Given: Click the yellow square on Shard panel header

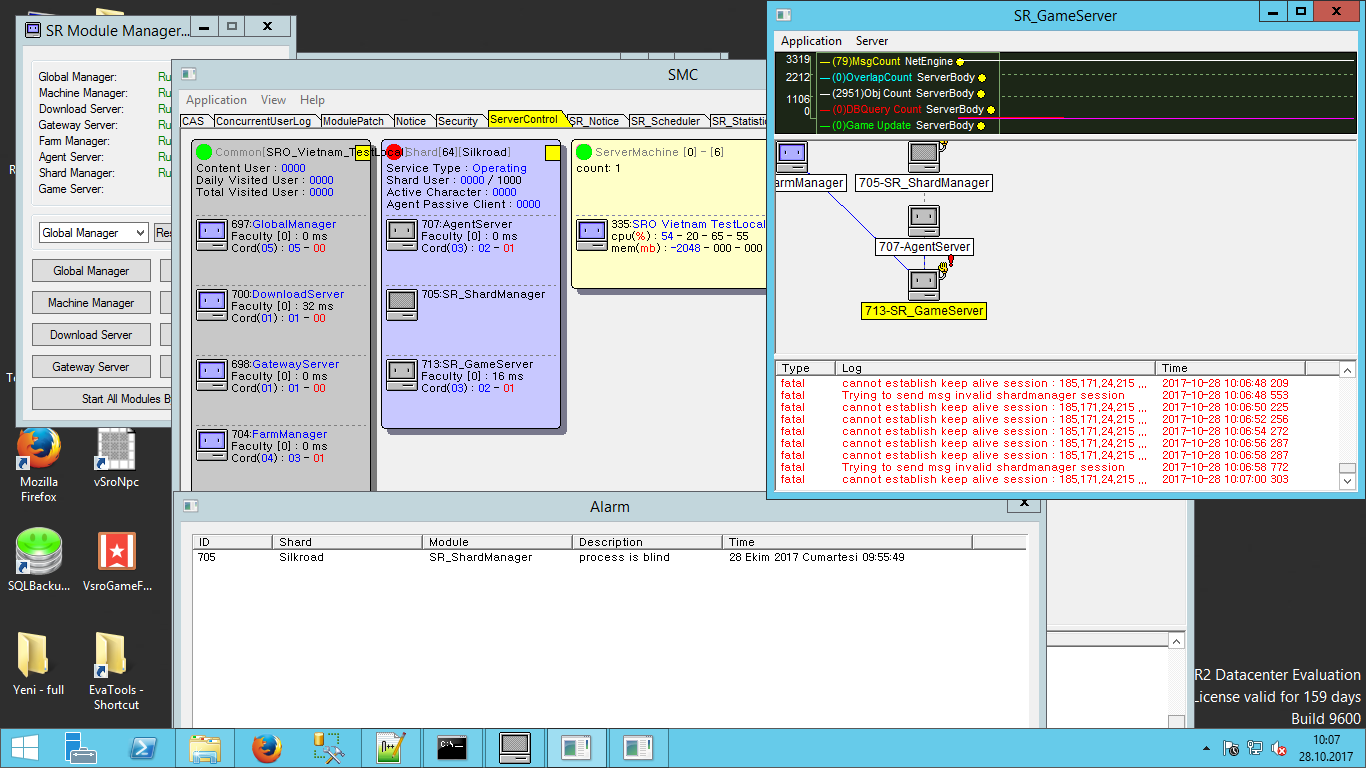Looking at the screenshot, I should [x=552, y=153].
